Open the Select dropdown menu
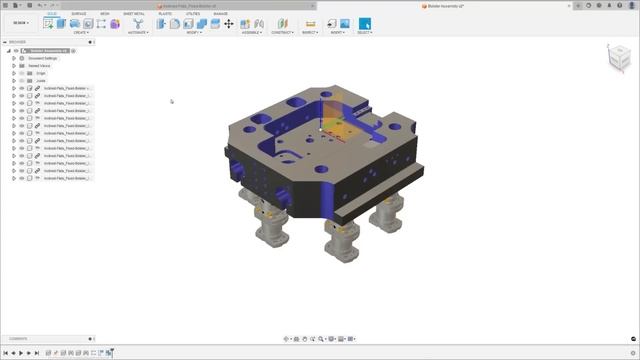Viewport: 640px width, 360px height. pos(365,32)
